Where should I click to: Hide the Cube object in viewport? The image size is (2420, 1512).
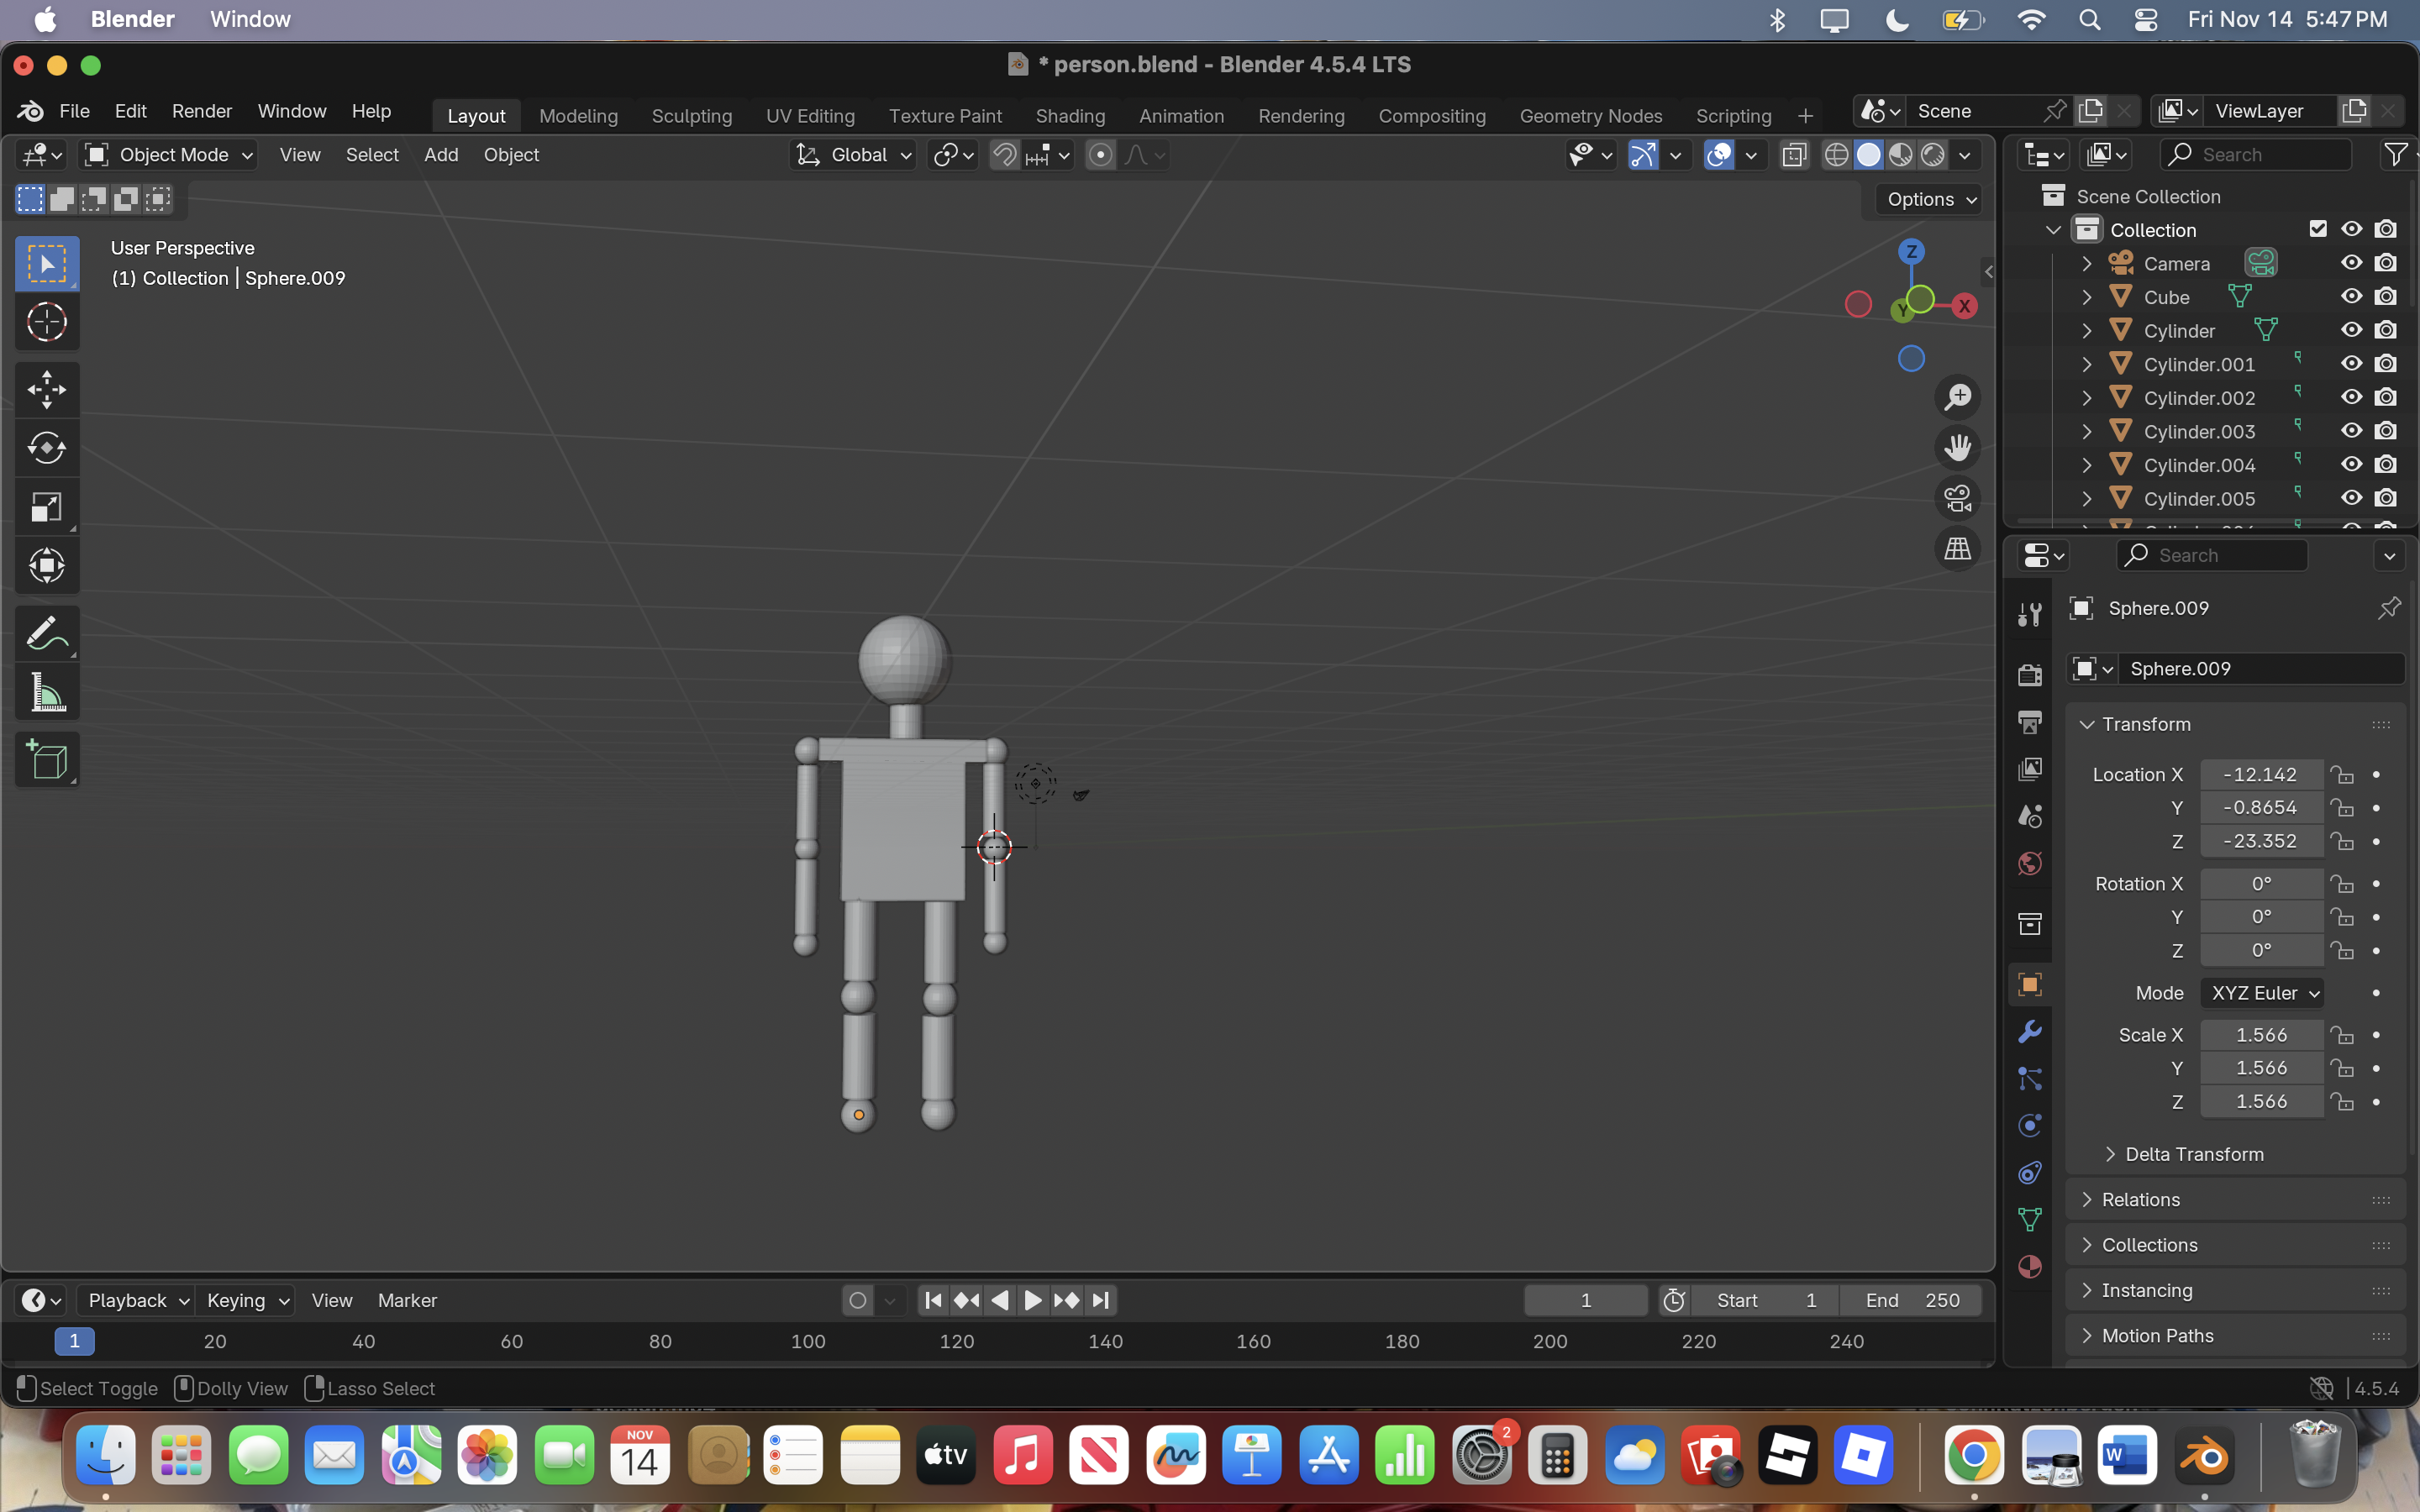(2351, 297)
